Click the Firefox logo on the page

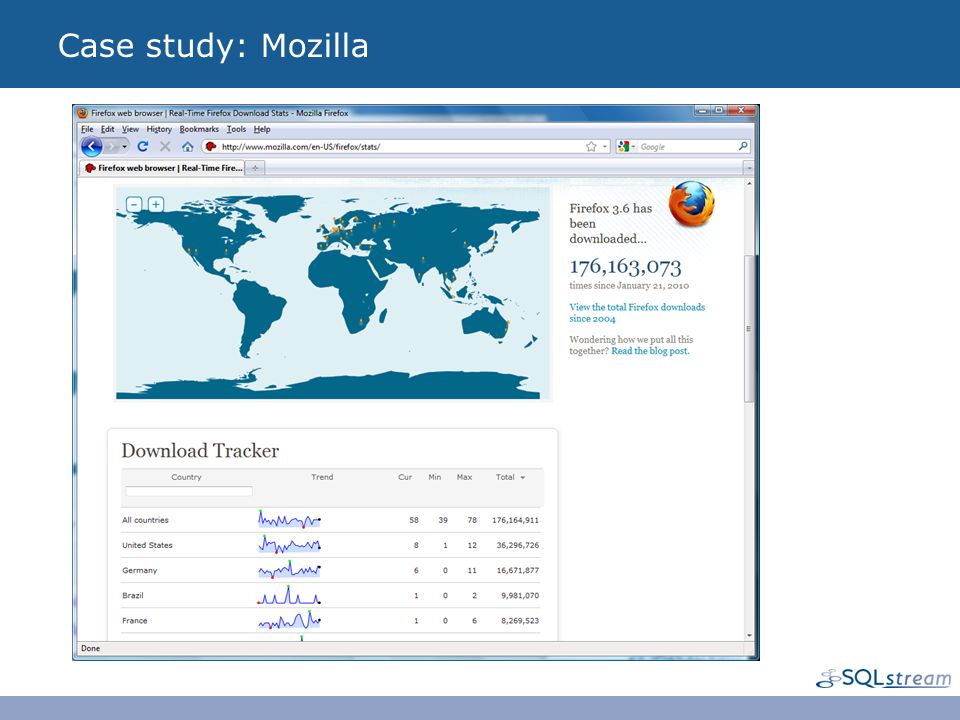pos(691,203)
